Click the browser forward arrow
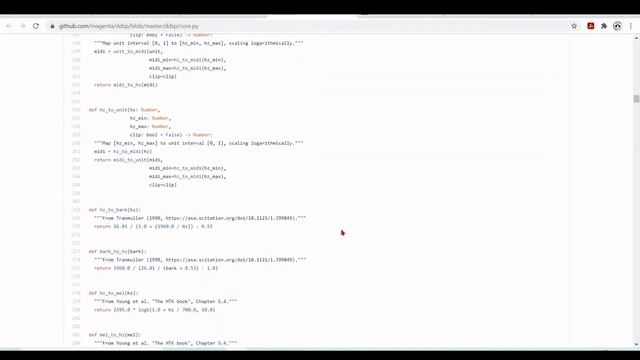 pyautogui.click(x=22, y=26)
